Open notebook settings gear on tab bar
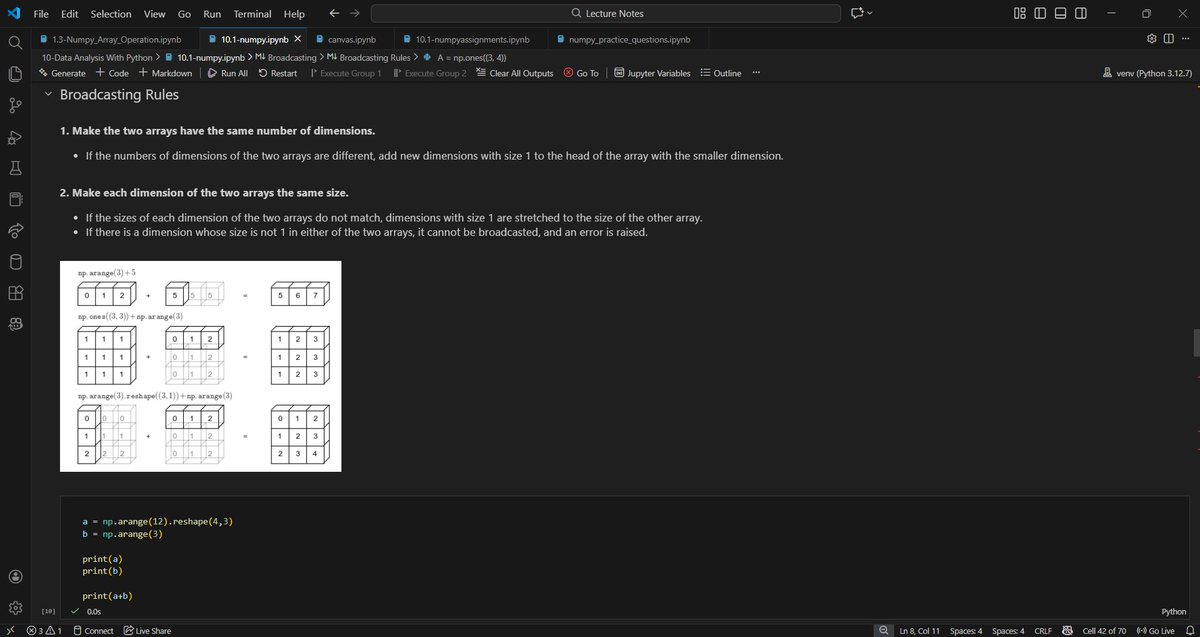 tap(1150, 36)
